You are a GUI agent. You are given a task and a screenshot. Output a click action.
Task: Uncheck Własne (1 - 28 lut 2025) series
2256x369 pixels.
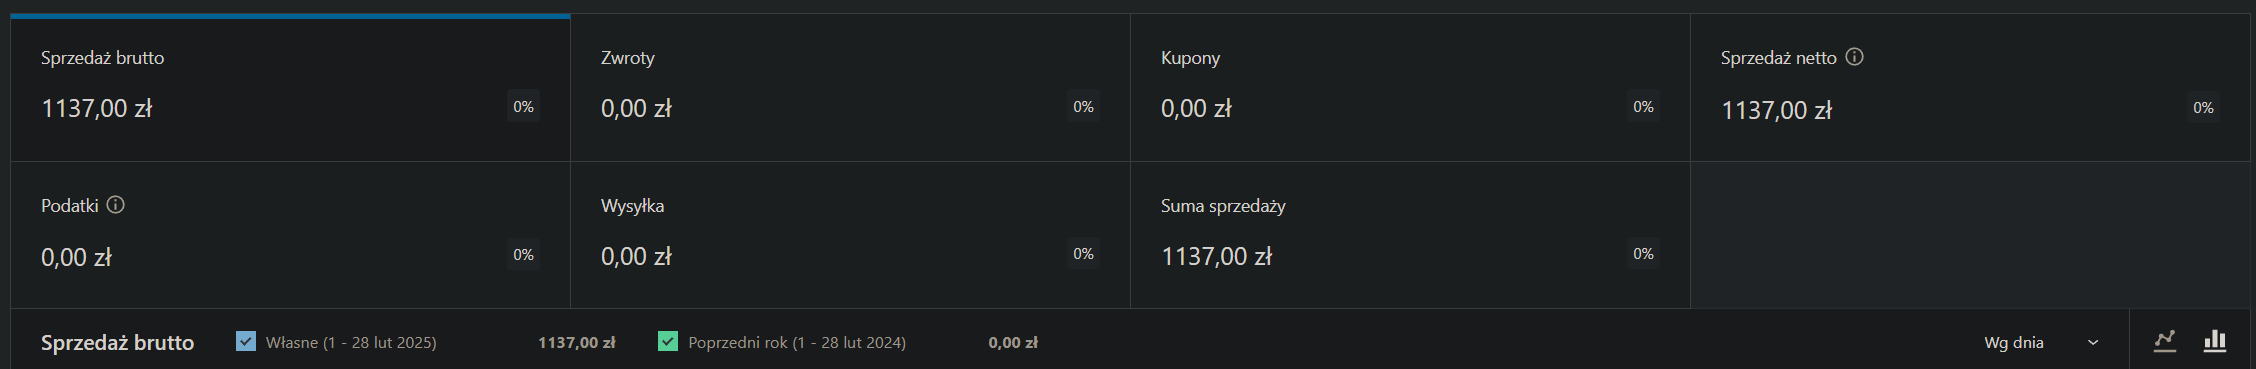coord(246,341)
